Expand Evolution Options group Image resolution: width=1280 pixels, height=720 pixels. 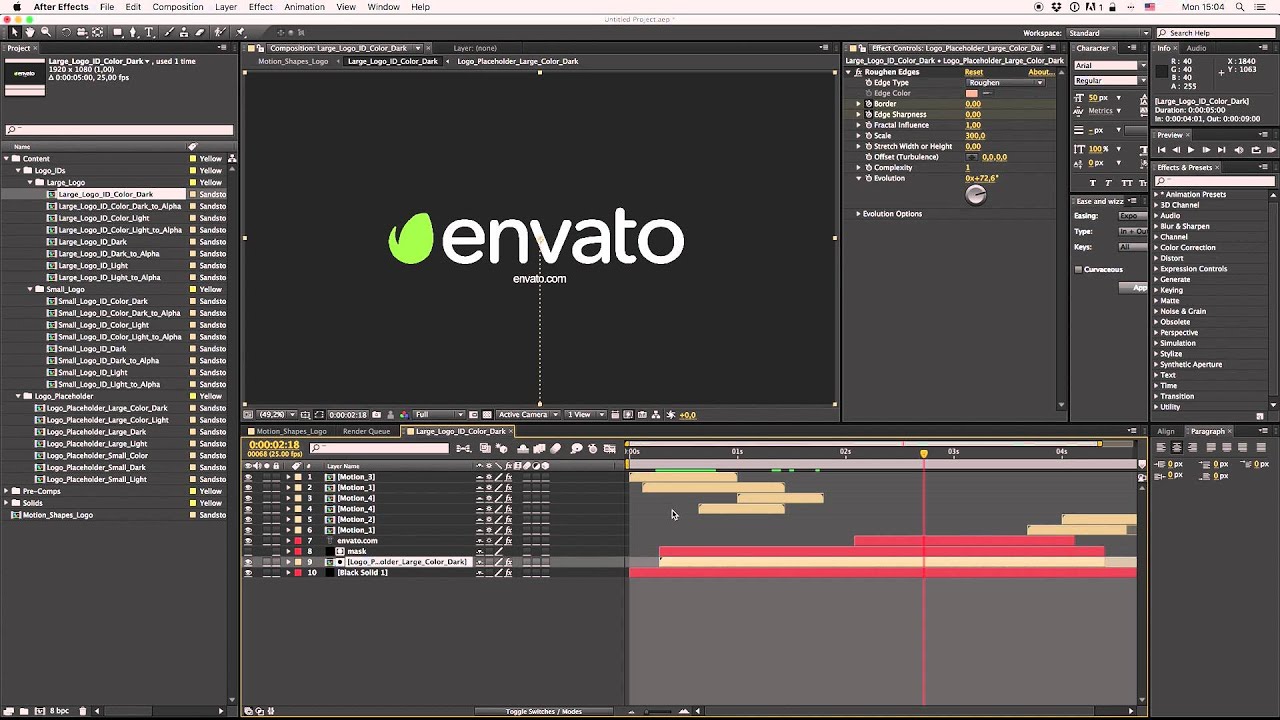click(x=858, y=214)
